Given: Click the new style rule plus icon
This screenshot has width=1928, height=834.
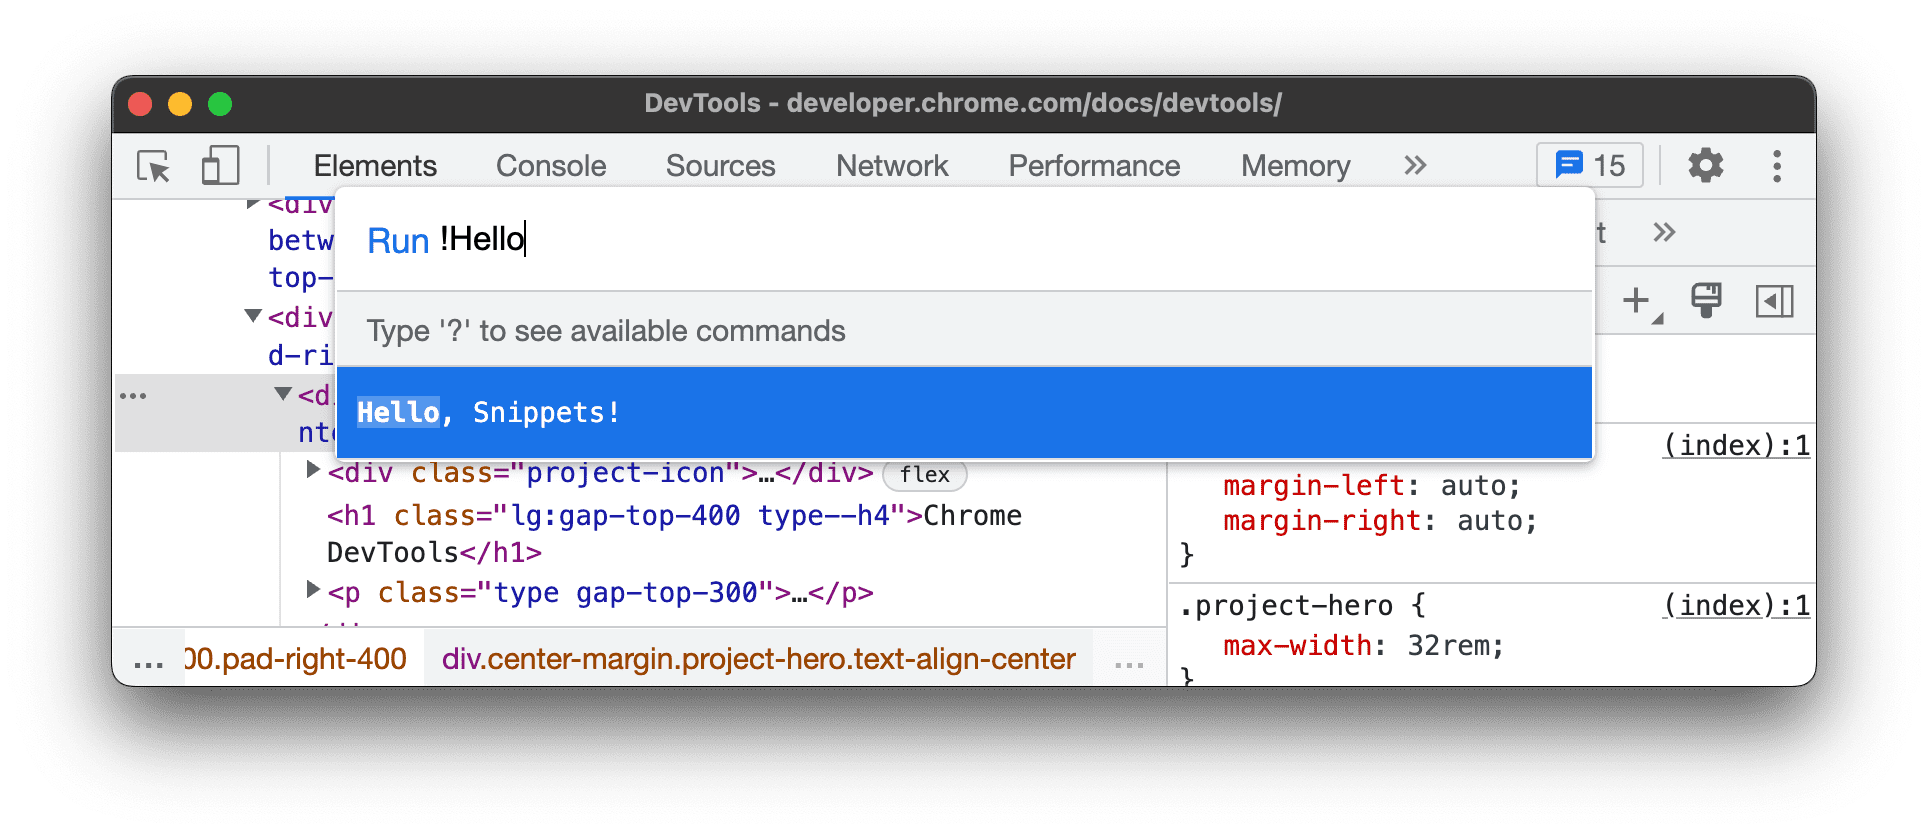Looking at the screenshot, I should pos(1637,301).
